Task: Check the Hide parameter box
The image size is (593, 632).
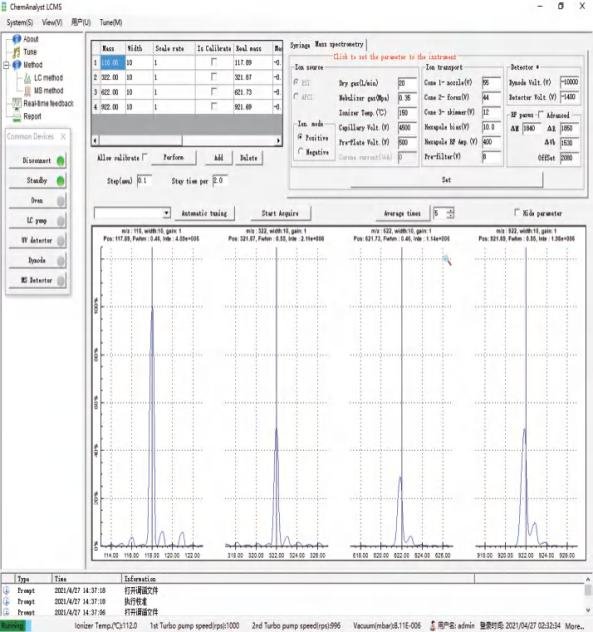Action: [x=517, y=212]
